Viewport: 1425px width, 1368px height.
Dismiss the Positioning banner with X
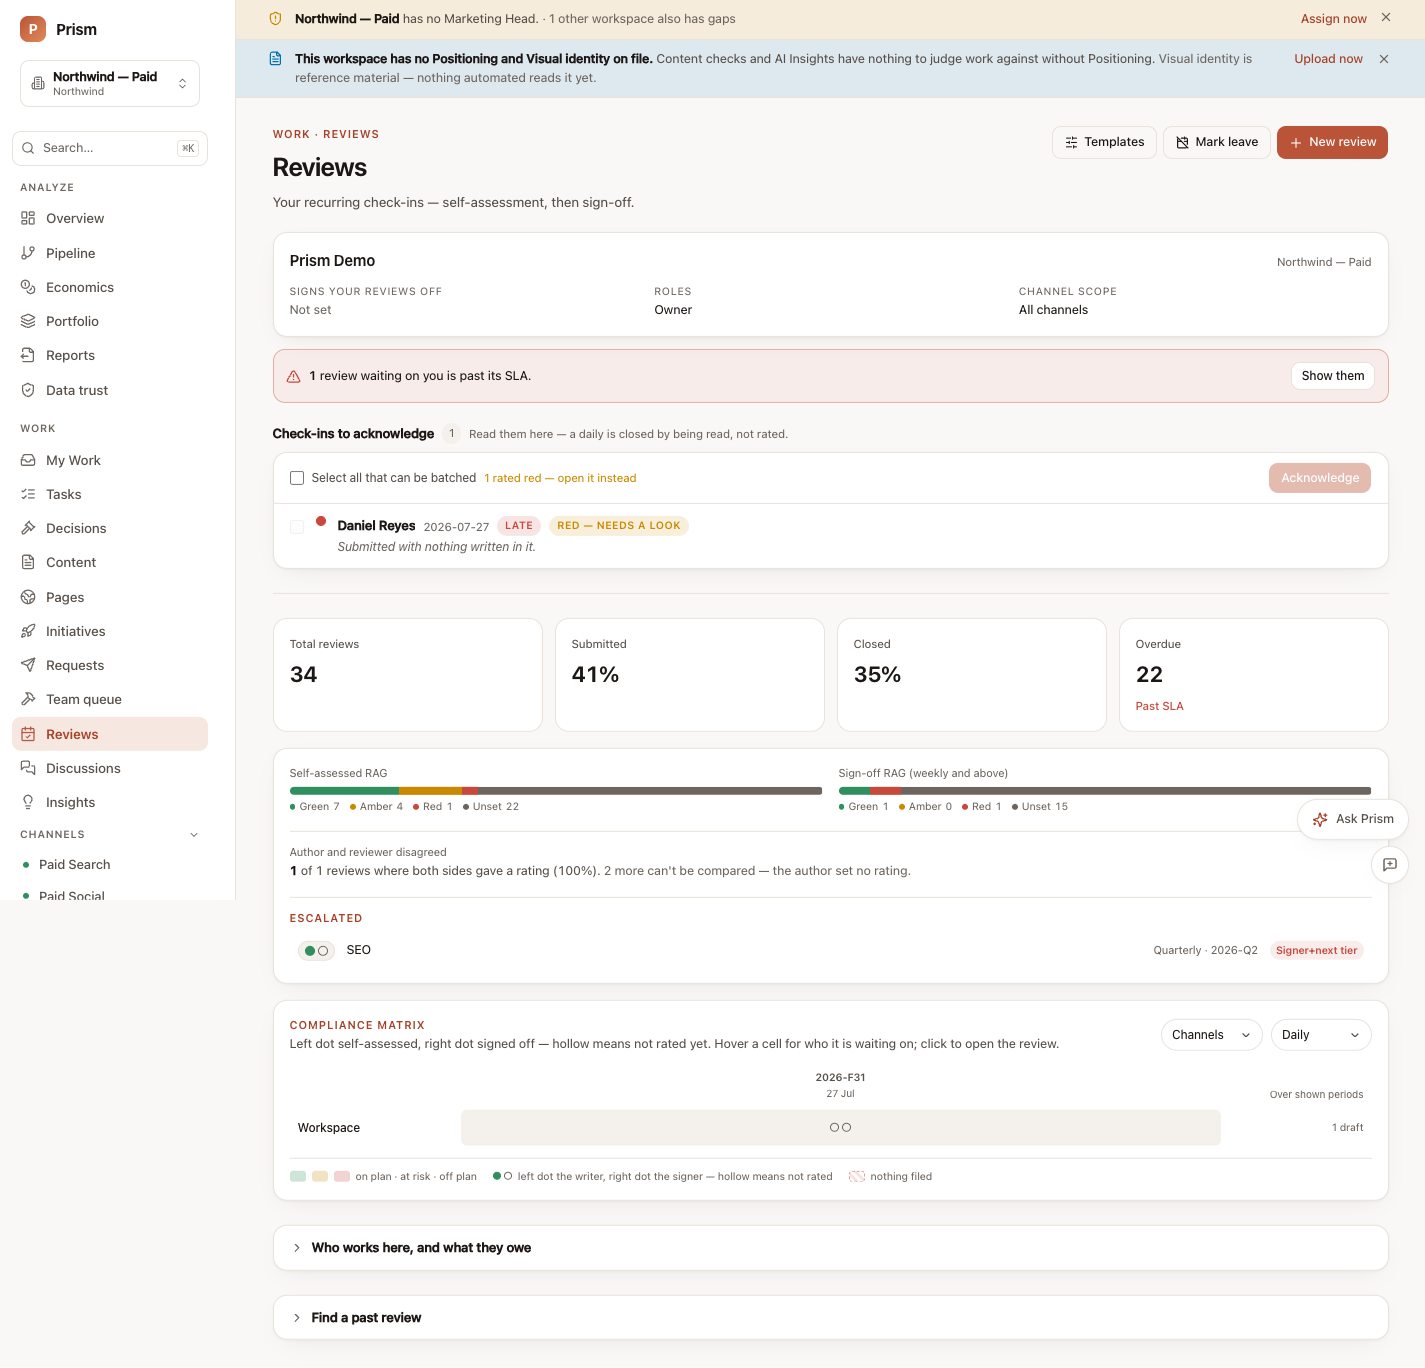[x=1384, y=59]
